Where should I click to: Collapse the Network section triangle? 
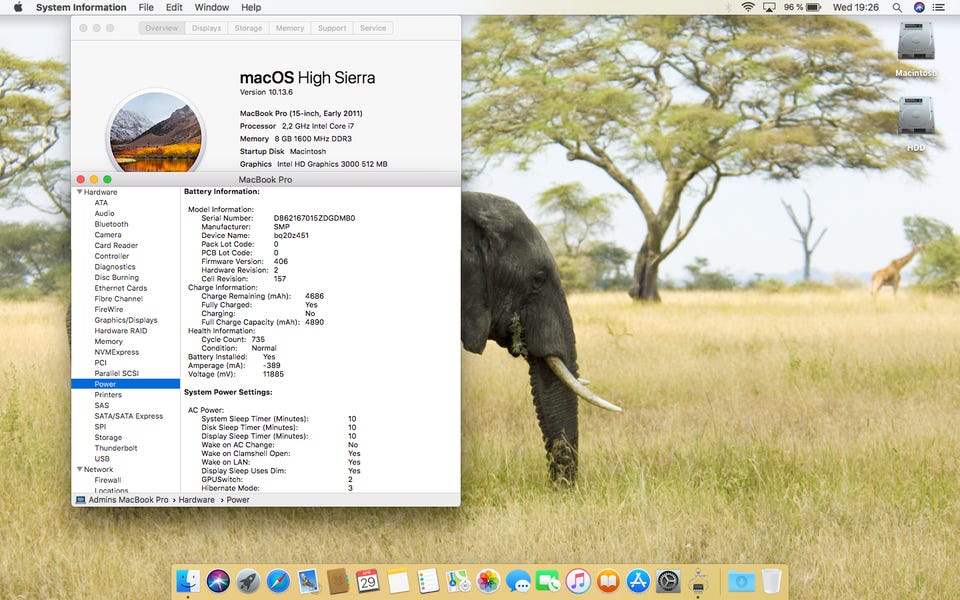click(80, 469)
